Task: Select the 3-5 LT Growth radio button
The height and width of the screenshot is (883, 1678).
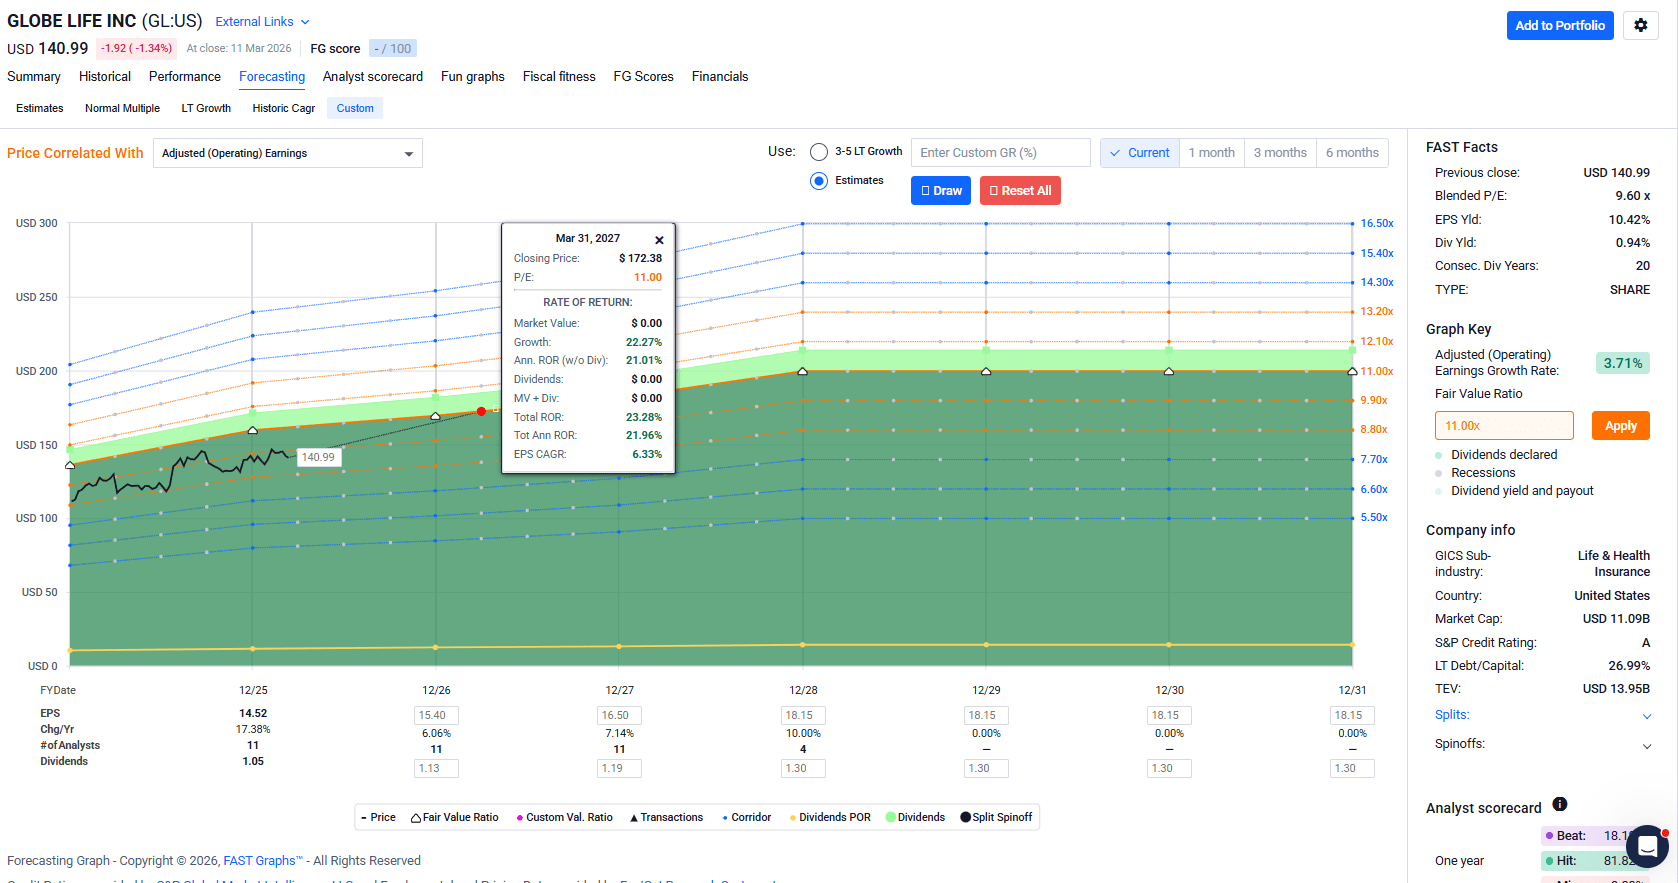Action: tap(819, 152)
